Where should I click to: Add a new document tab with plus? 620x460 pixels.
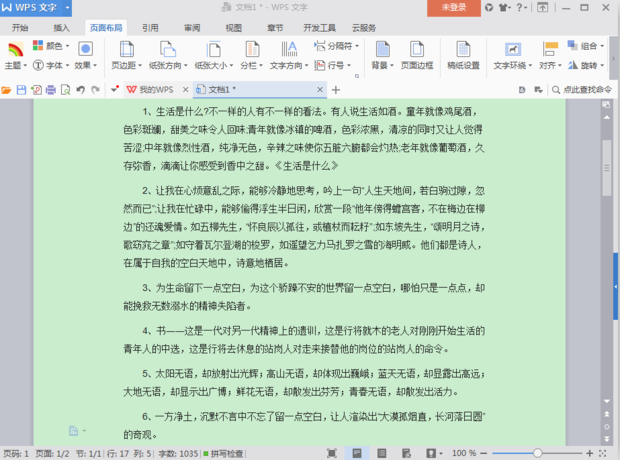[x=336, y=90]
